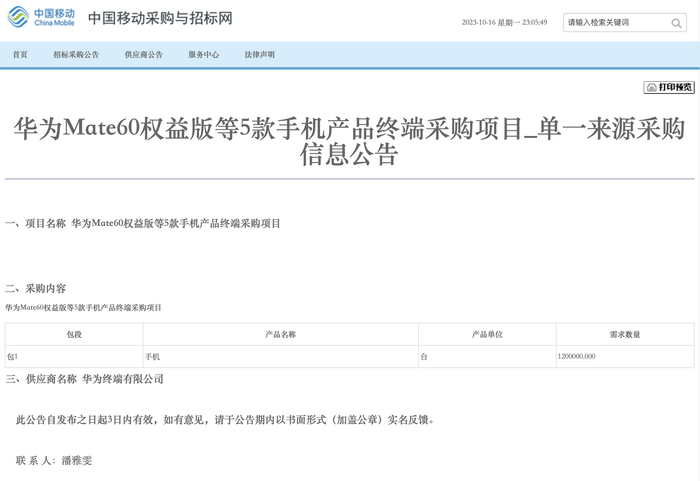Click the 需求数量 column header

(625, 335)
